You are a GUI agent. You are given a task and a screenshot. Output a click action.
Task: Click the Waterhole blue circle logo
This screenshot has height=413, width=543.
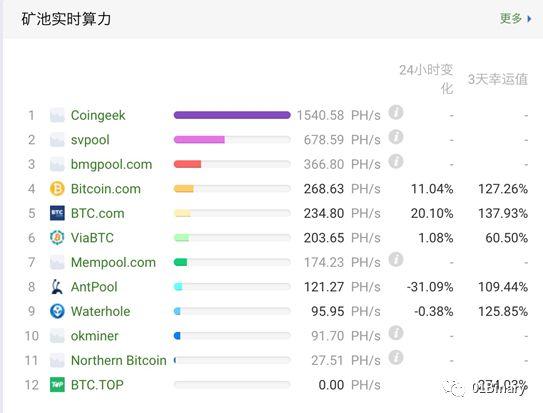point(57,311)
